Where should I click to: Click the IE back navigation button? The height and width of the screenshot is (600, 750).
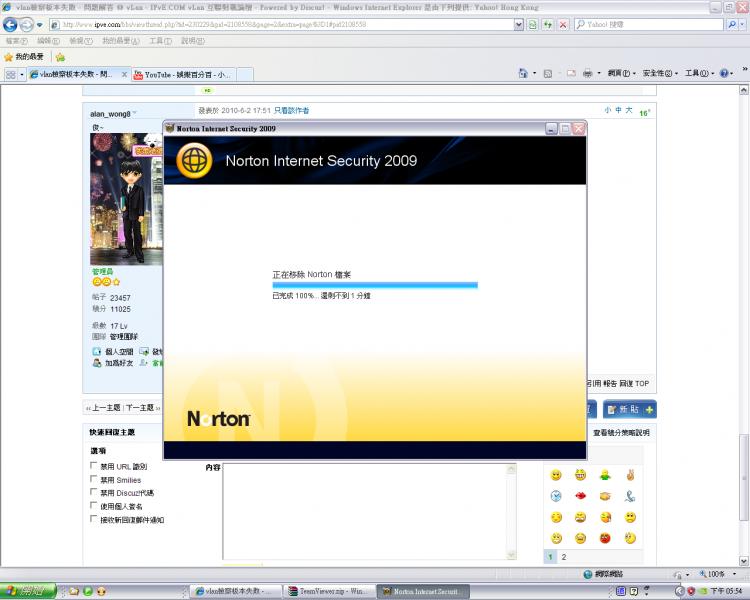coord(12,24)
